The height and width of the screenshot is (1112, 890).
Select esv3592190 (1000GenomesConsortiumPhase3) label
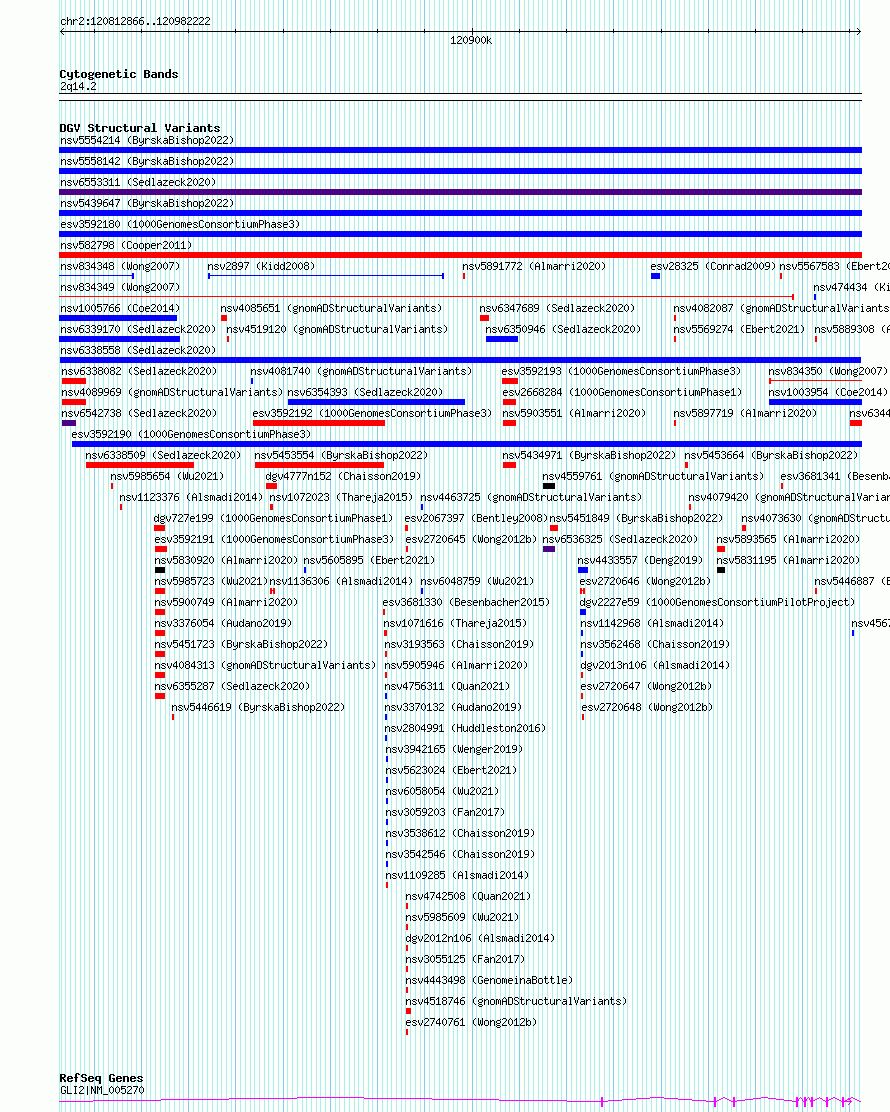[191, 434]
